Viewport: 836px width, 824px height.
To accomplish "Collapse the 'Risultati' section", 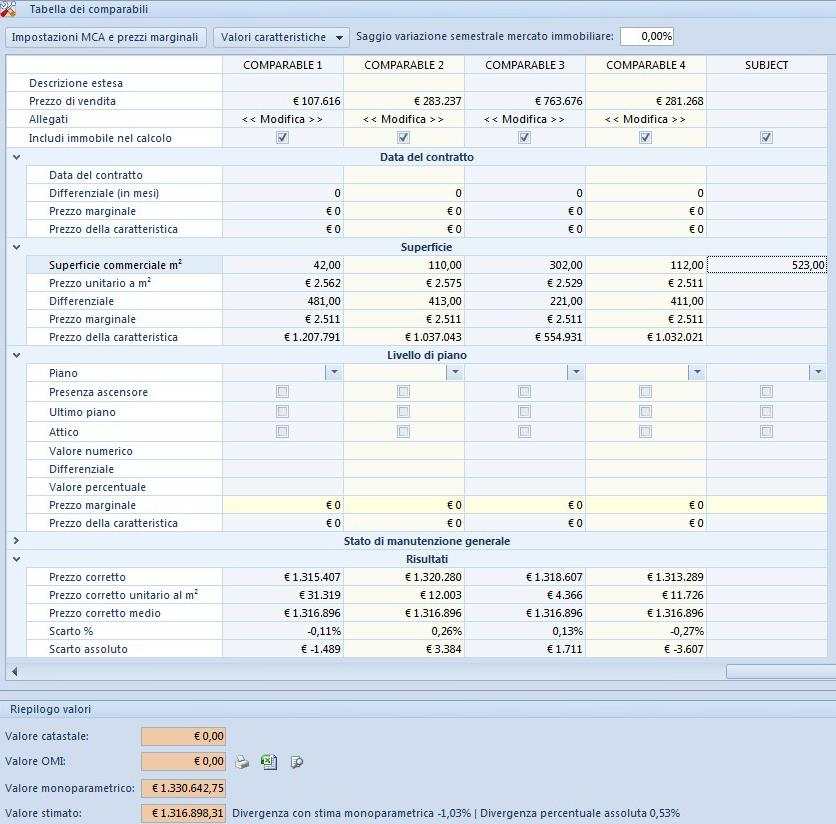I will click(16, 559).
